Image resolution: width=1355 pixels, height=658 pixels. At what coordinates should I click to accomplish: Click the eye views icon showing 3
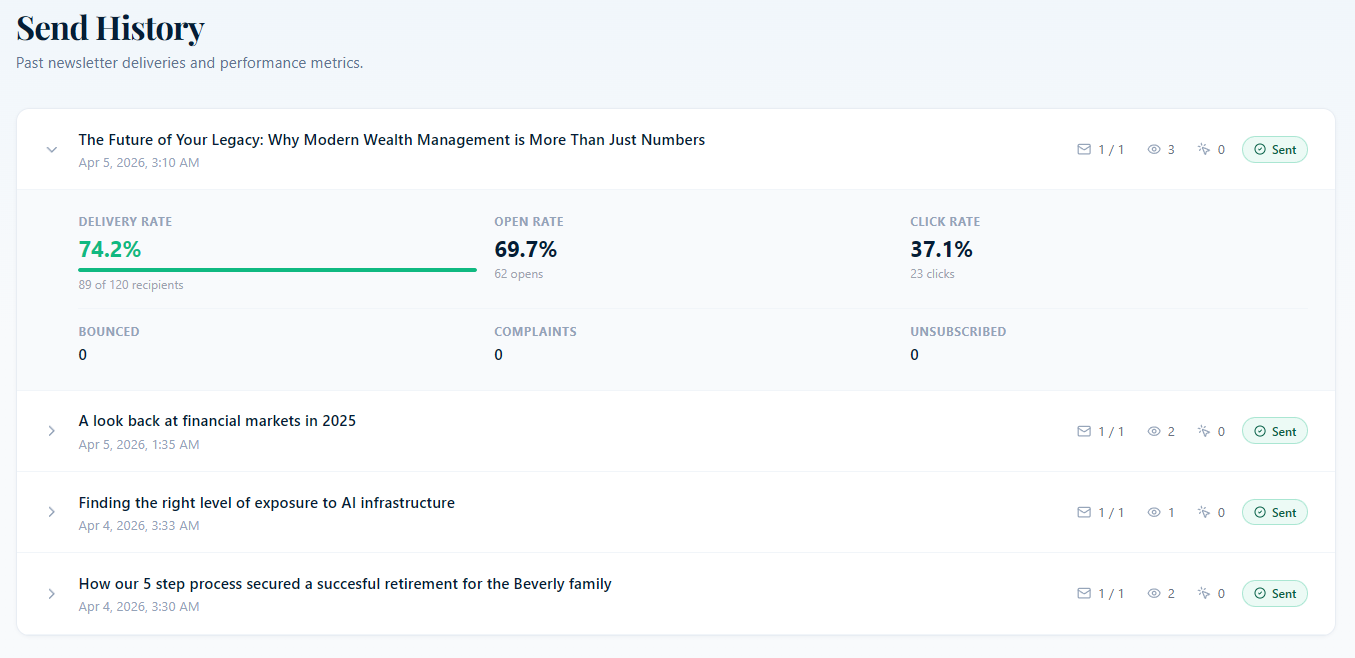tap(1154, 150)
